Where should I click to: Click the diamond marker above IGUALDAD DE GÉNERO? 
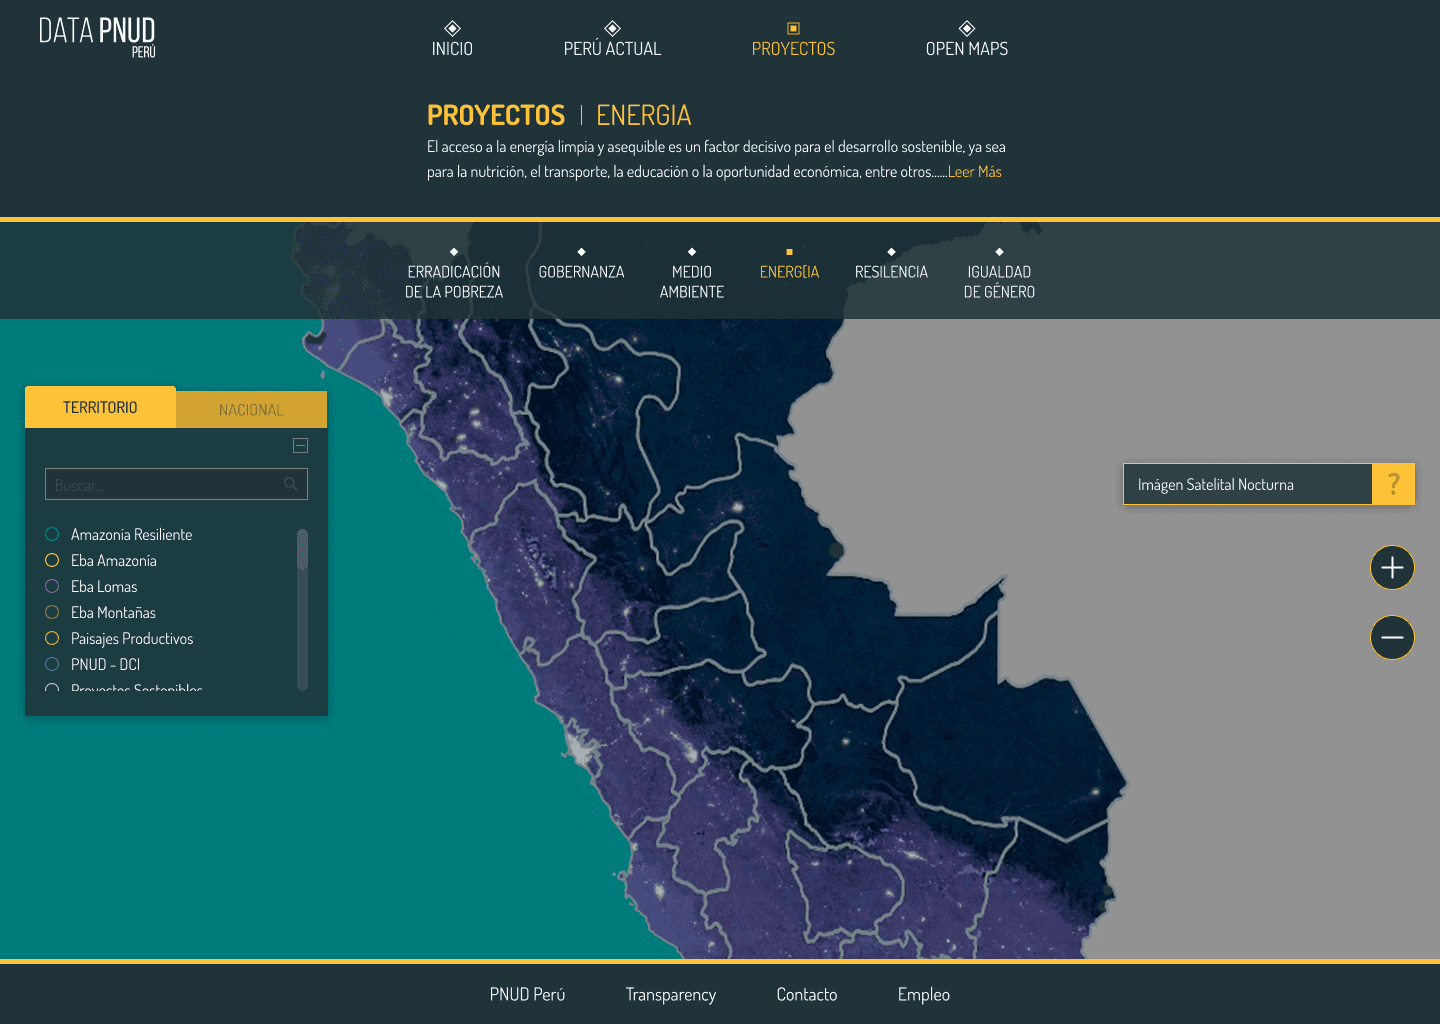point(999,252)
